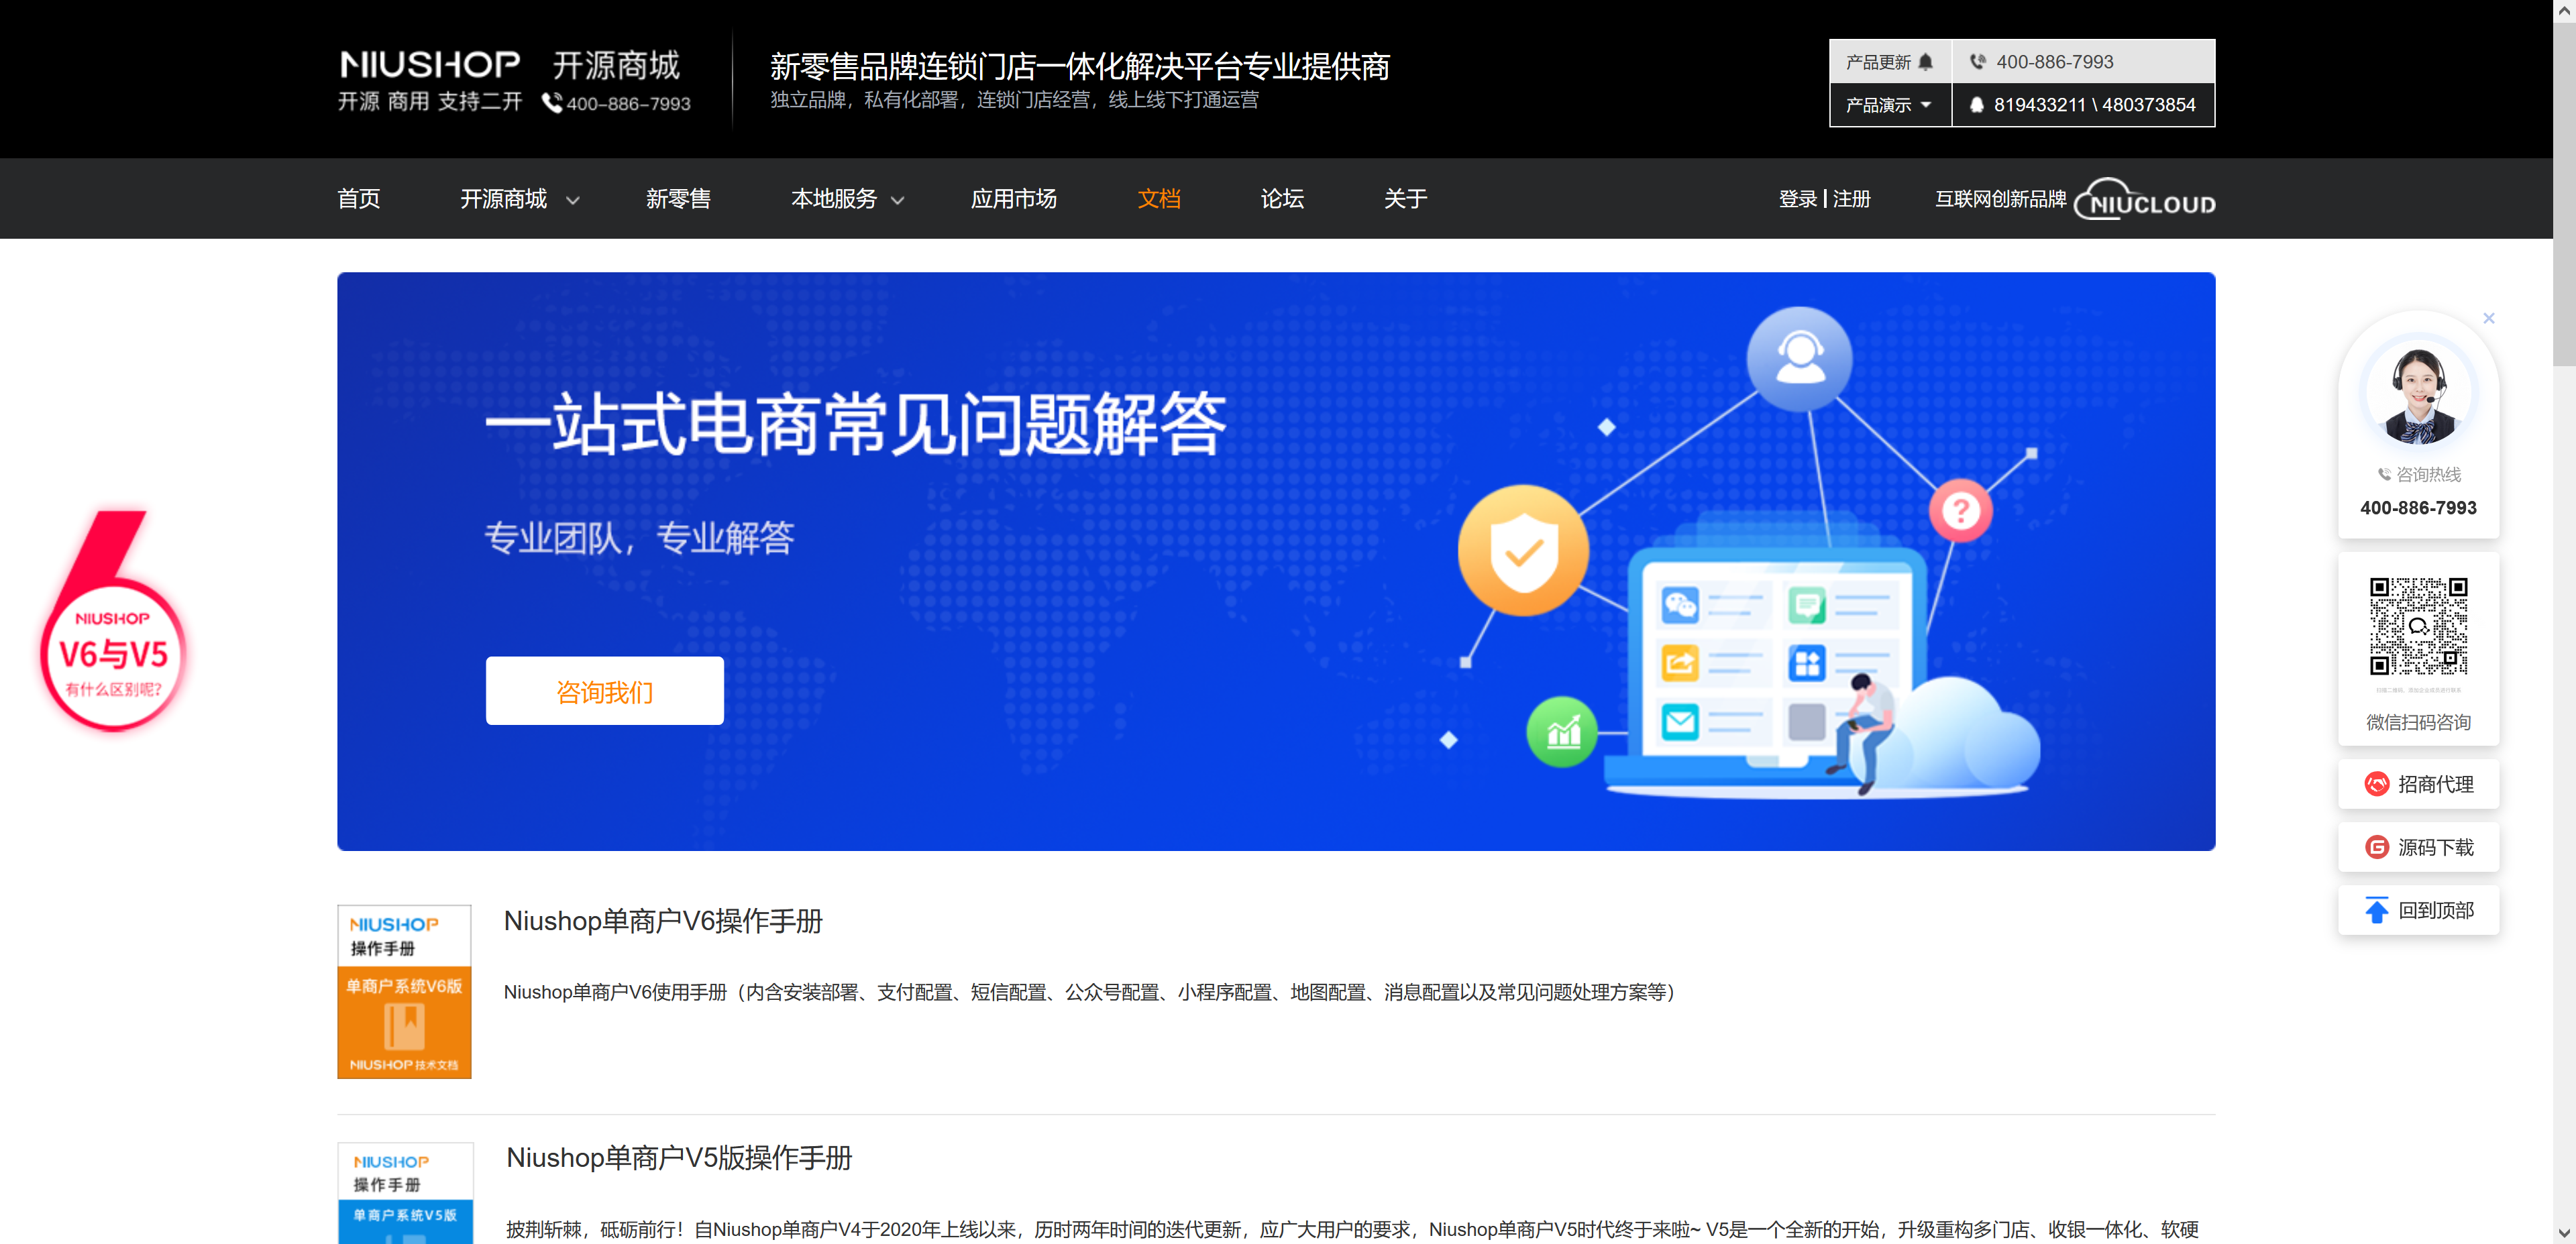Screen dimensions: 2576x1244
Task: Go to the 论坛 nav item
Action: (1281, 199)
